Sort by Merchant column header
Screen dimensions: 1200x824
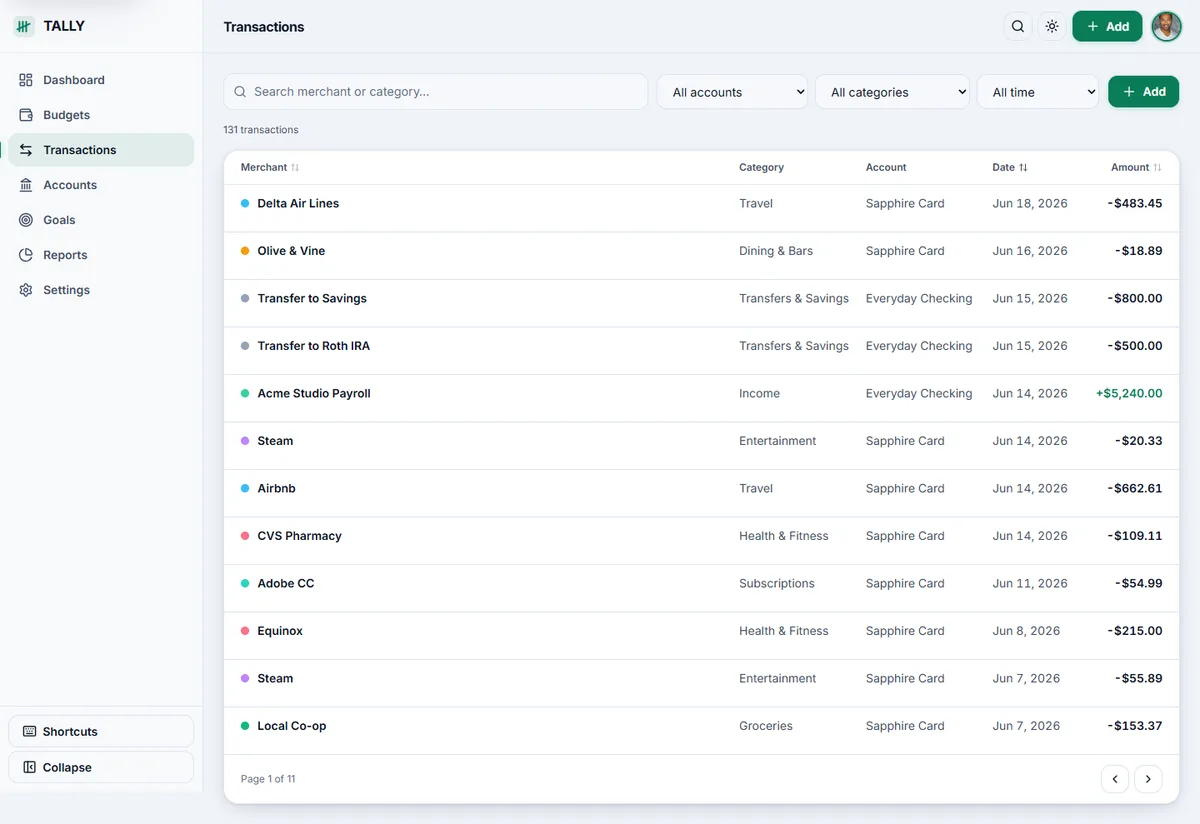click(x=270, y=168)
